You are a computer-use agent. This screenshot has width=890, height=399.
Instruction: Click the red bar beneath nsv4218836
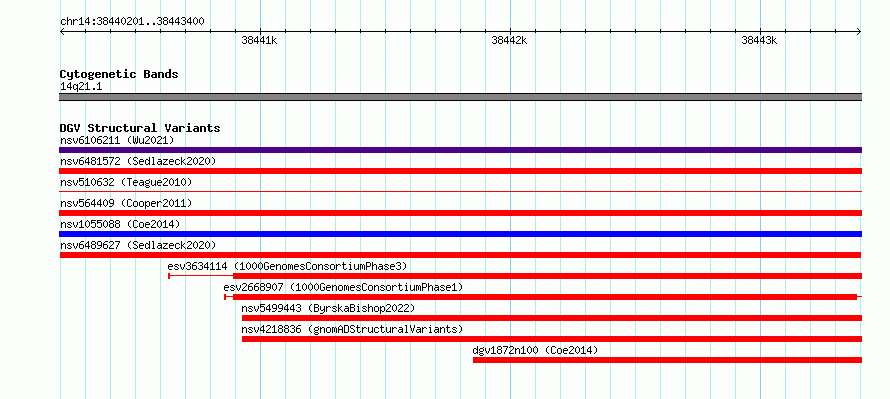coord(552,339)
